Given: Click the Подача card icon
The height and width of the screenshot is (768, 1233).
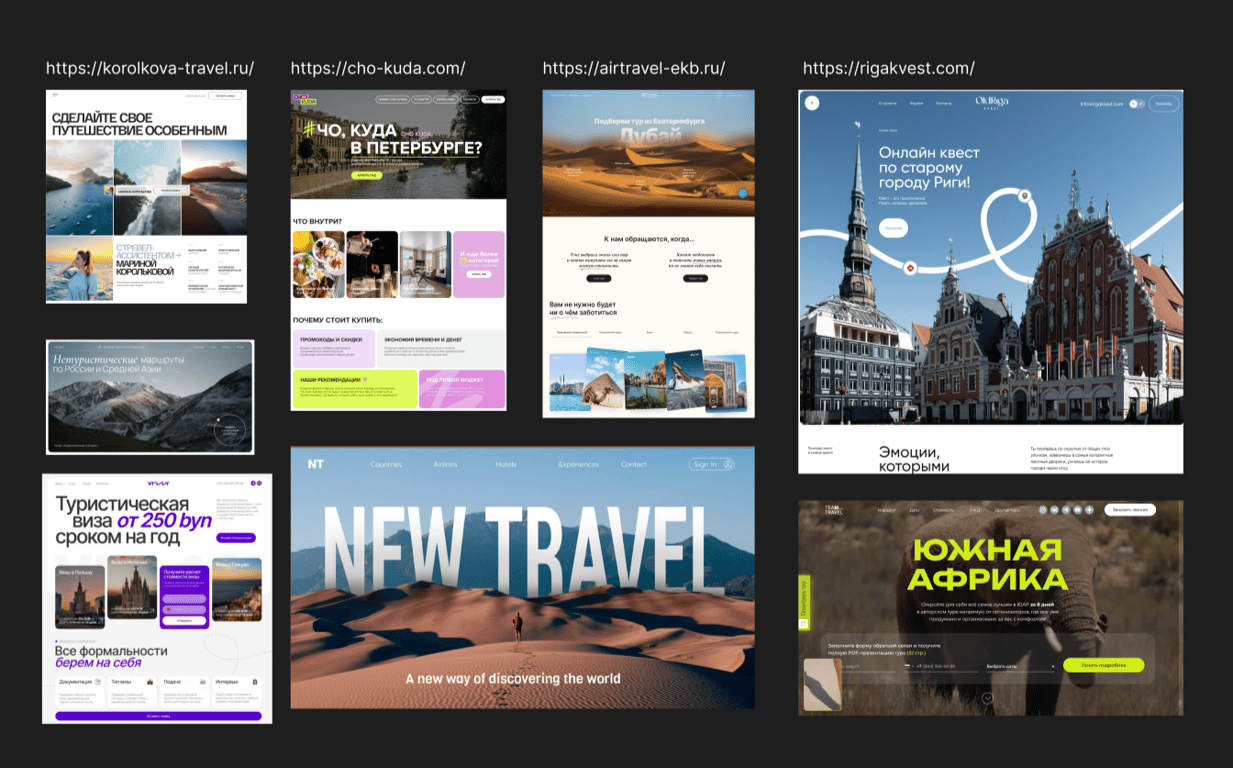Looking at the screenshot, I should (x=203, y=682).
